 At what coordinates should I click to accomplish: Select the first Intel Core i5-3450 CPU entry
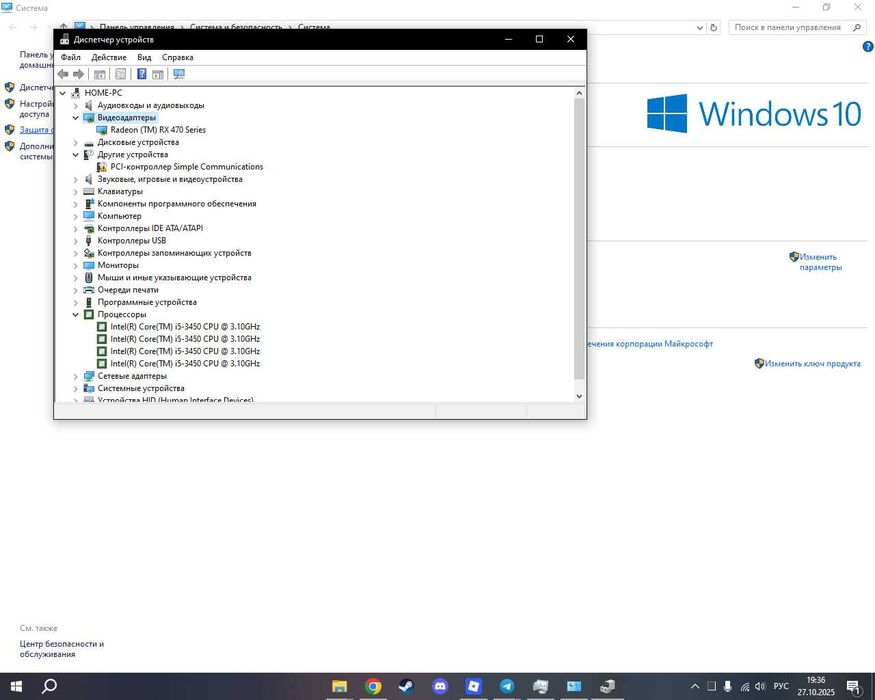[185, 327]
